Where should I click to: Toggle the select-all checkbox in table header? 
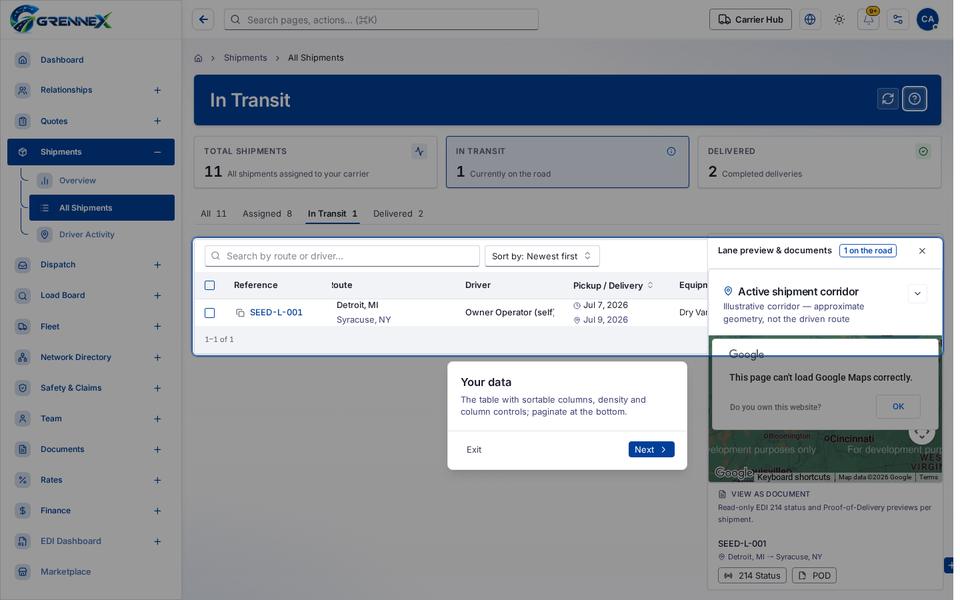[x=209, y=285]
